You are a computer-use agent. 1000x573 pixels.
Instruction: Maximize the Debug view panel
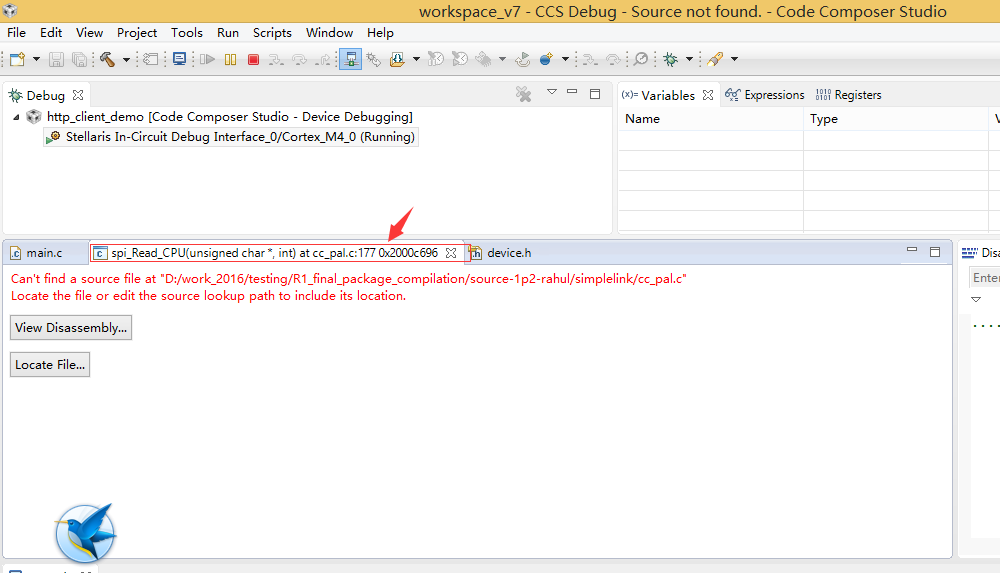point(595,94)
